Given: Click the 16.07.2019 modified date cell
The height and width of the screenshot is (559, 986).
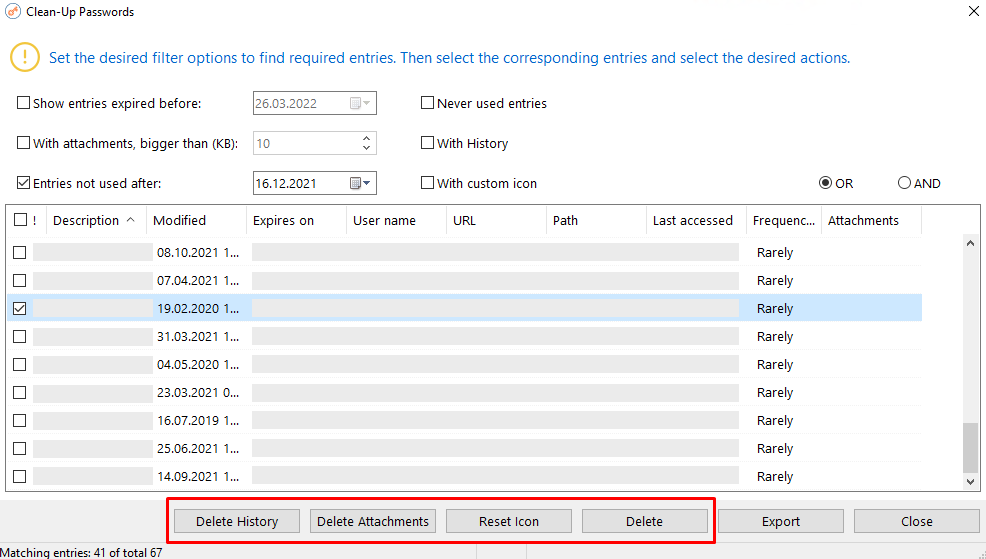Looking at the screenshot, I should click(197, 420).
